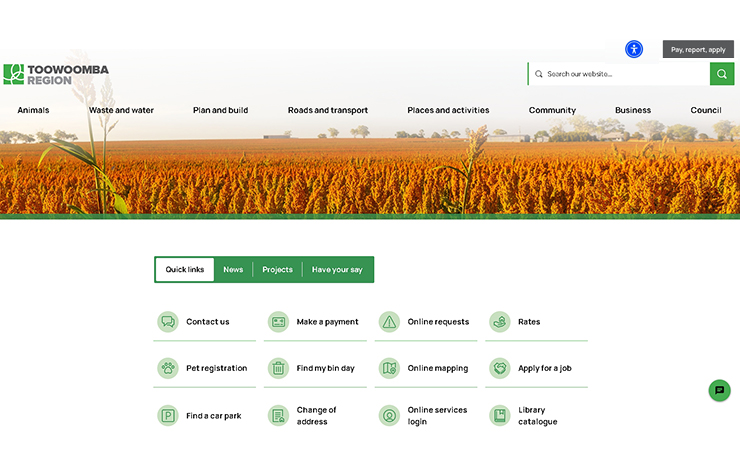Click the Online requests warning triangle icon
The width and height of the screenshot is (740, 460).
point(389,322)
